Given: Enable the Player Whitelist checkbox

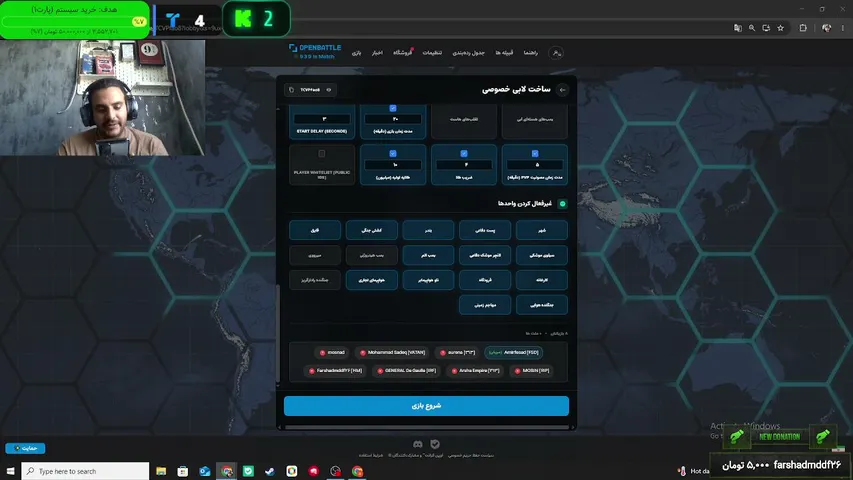Looking at the screenshot, I should [x=322, y=154].
